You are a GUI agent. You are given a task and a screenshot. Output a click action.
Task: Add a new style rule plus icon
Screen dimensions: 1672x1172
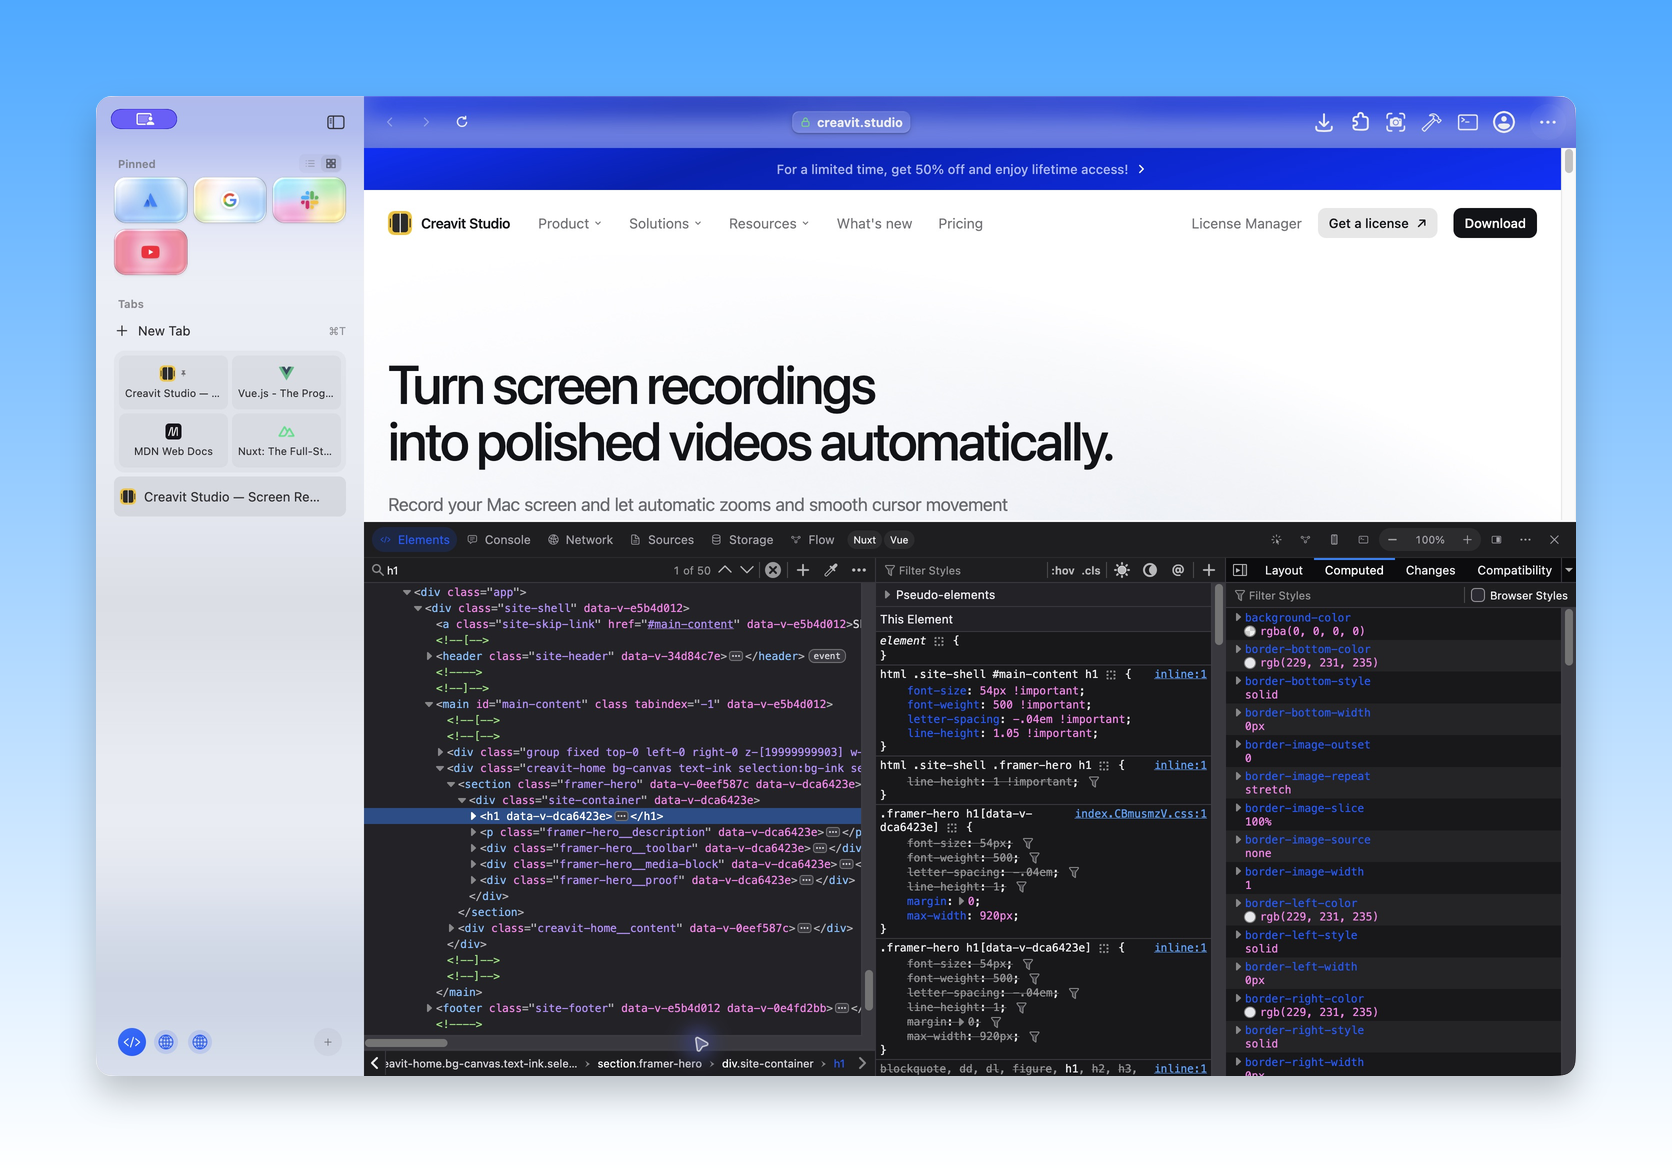[x=1208, y=570]
